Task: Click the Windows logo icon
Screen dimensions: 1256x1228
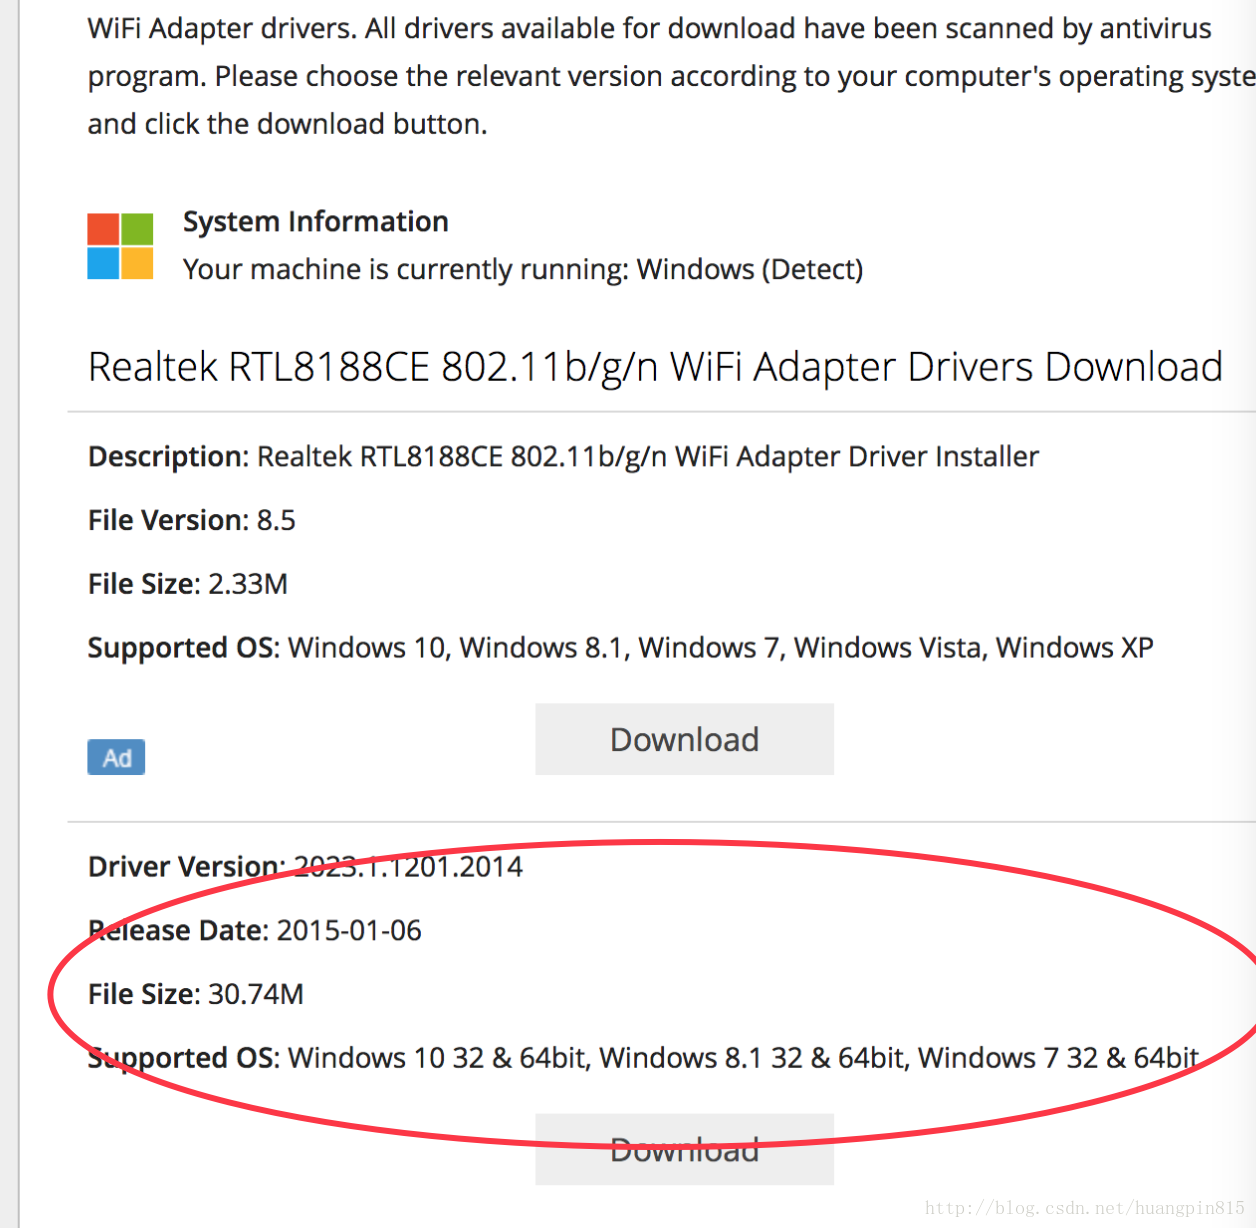Action: pyautogui.click(x=120, y=246)
